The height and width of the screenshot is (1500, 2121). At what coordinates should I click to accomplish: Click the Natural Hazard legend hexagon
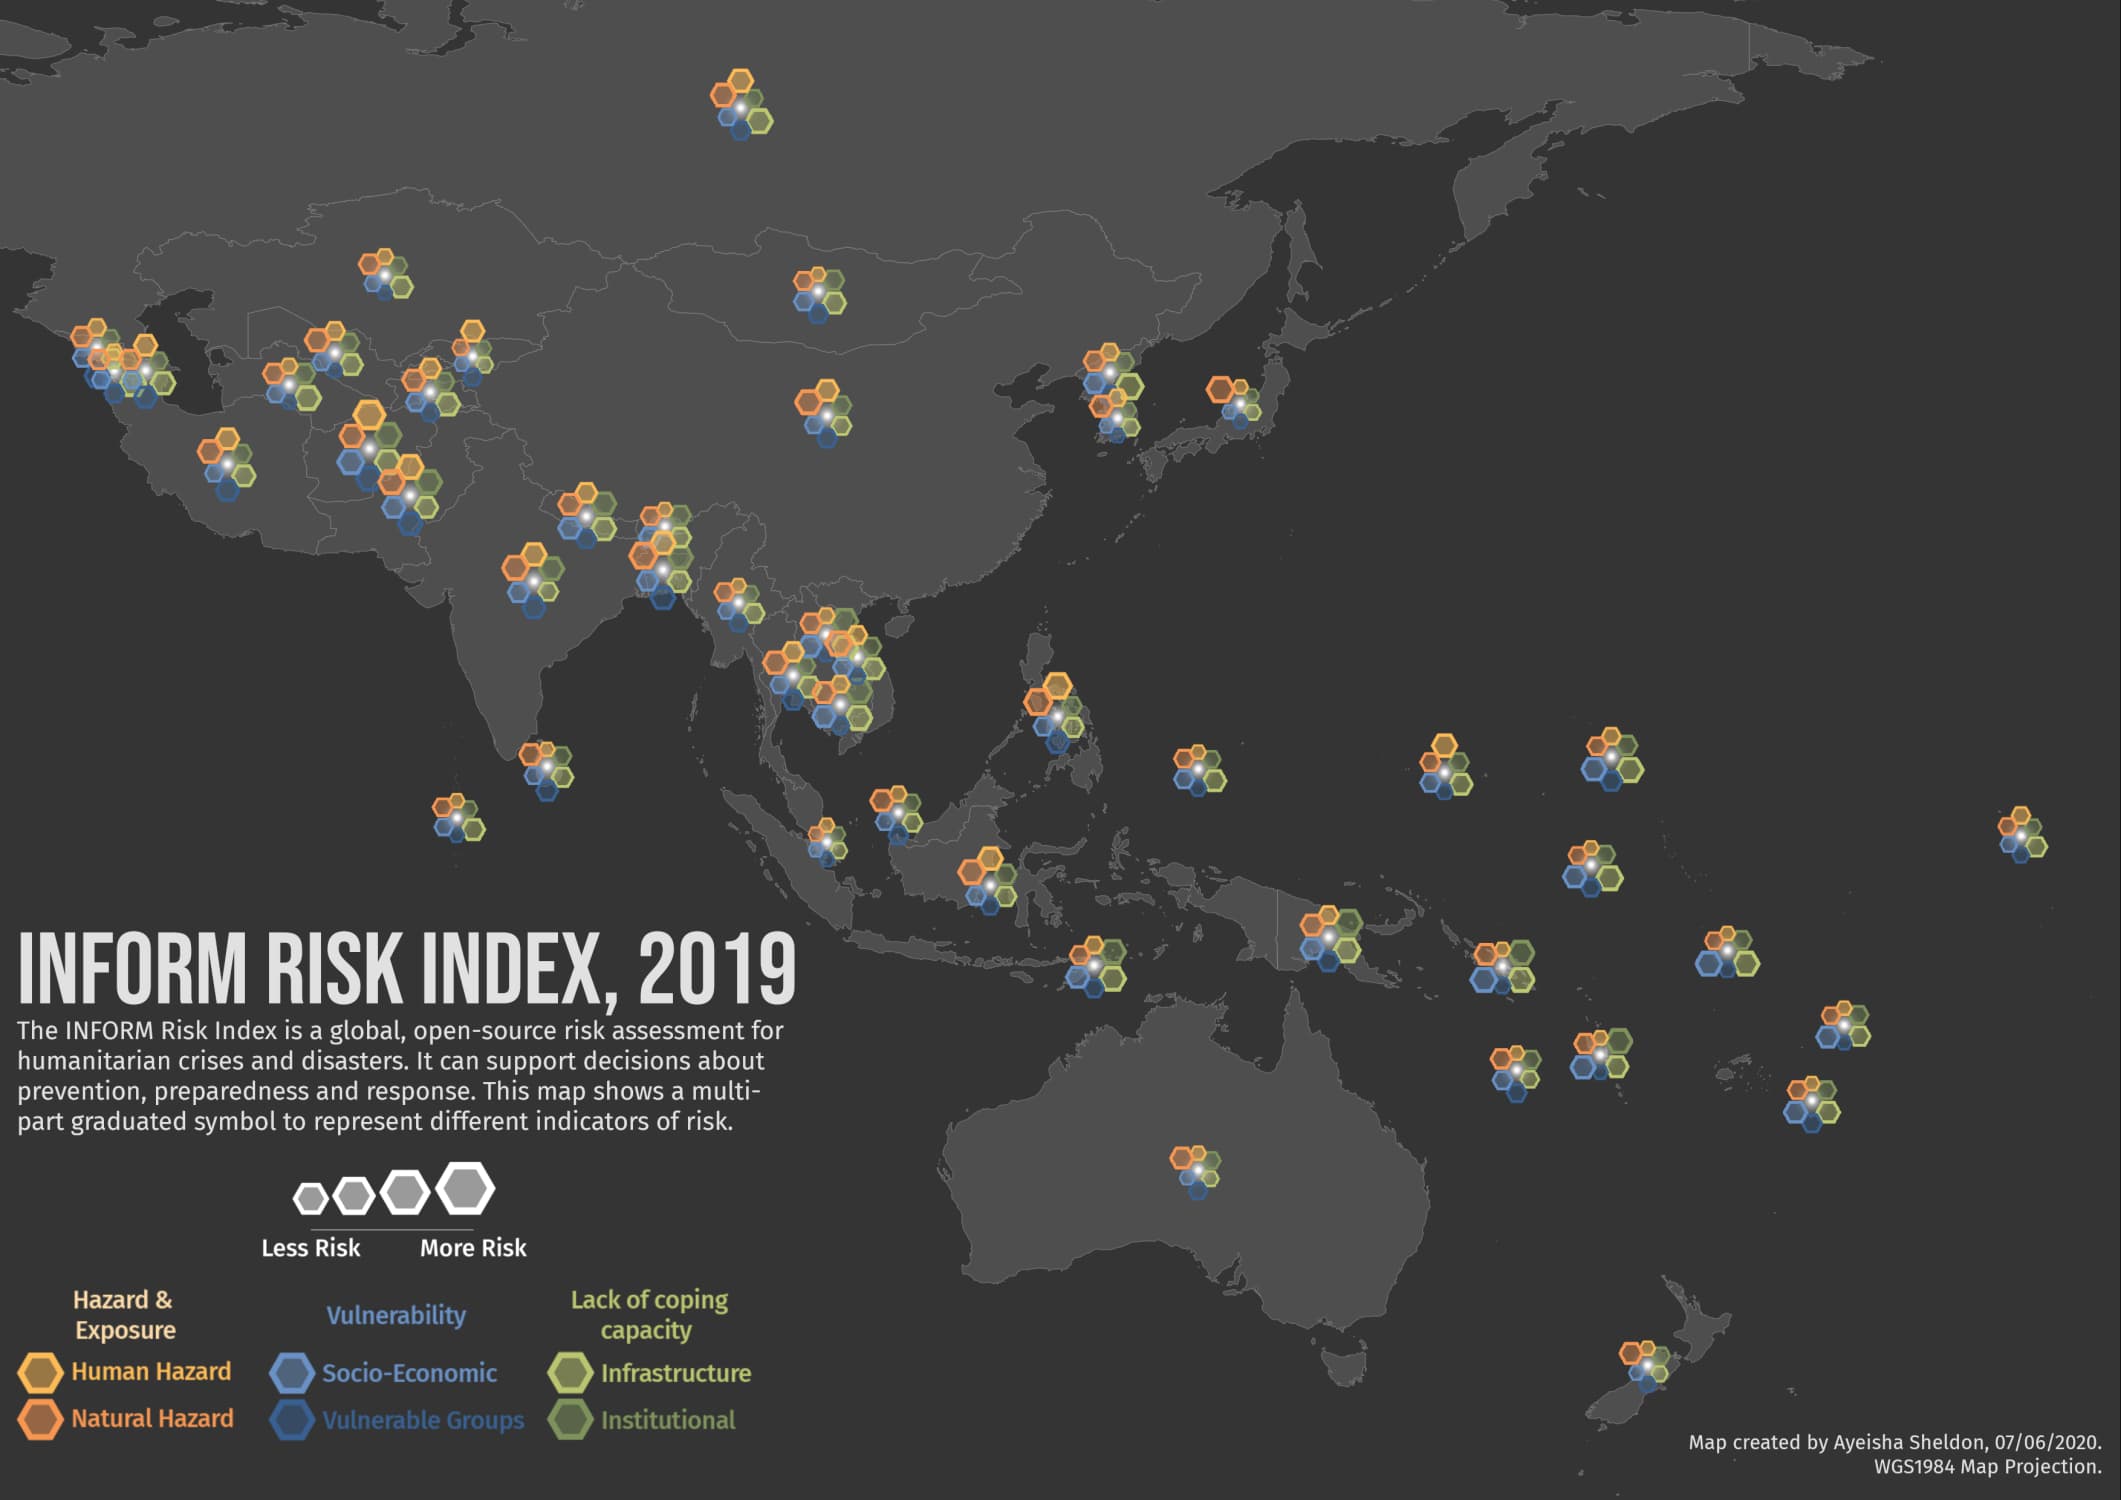pos(41,1420)
